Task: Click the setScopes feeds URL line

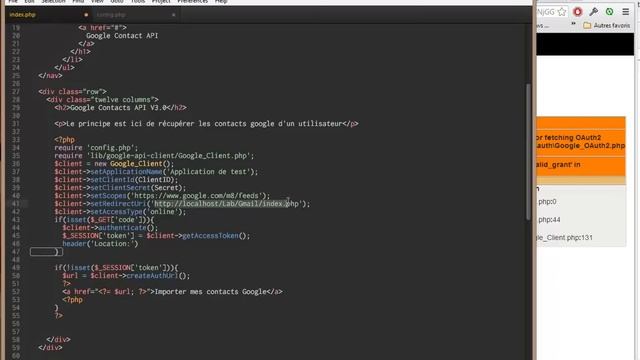Action: point(162,196)
